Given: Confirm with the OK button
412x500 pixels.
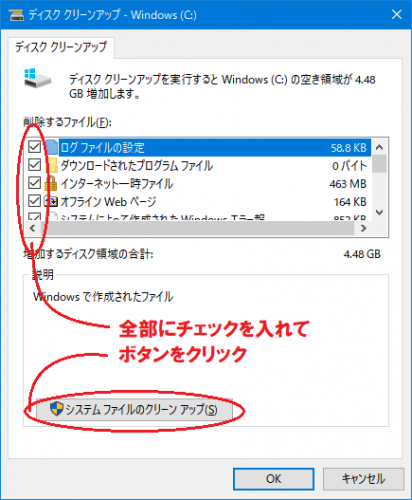Looking at the screenshot, I should point(273,479).
